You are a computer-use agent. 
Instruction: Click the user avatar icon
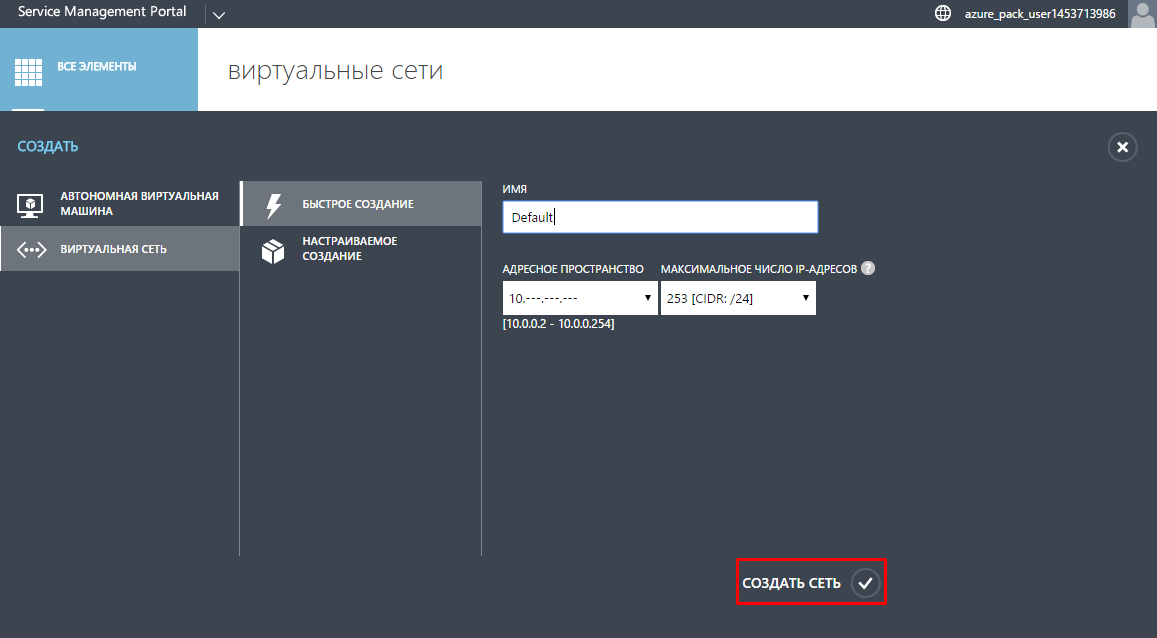click(x=1142, y=14)
